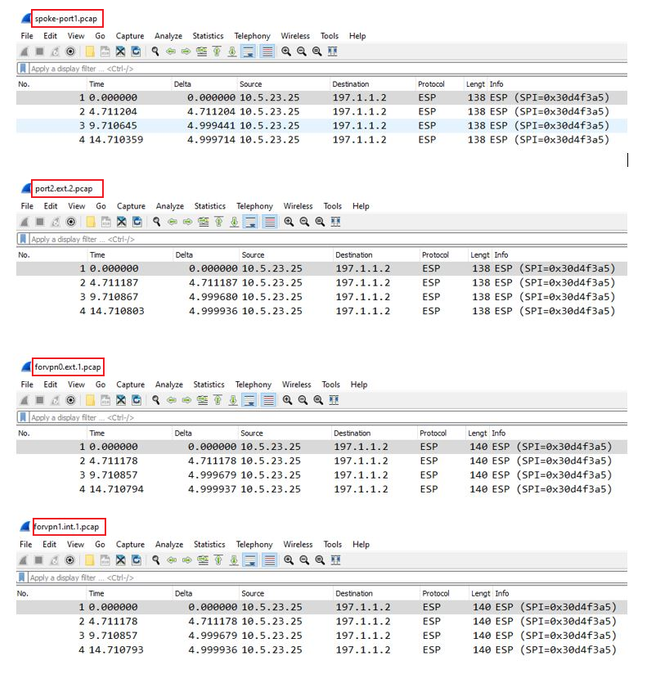The image size is (651, 679).
Task: Click zoom out icon in port2.ext.2.pcap window
Action: click(x=304, y=222)
